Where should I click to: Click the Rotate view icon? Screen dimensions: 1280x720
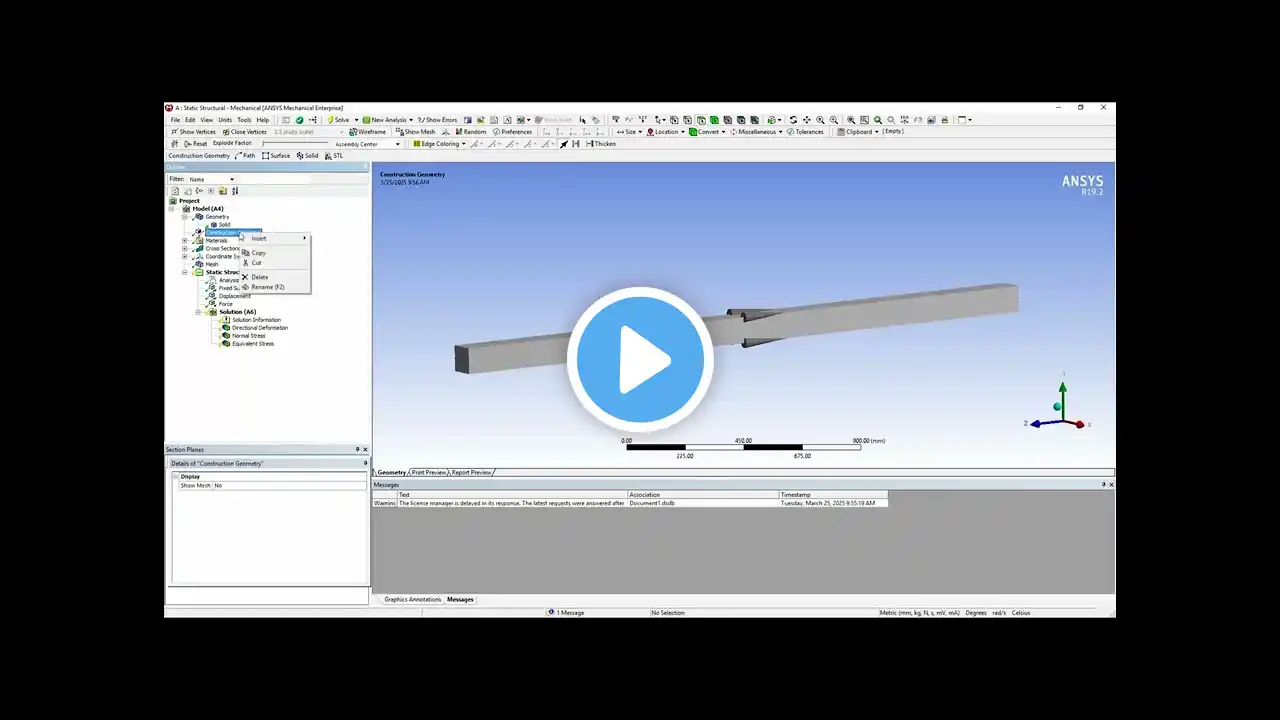tap(793, 120)
